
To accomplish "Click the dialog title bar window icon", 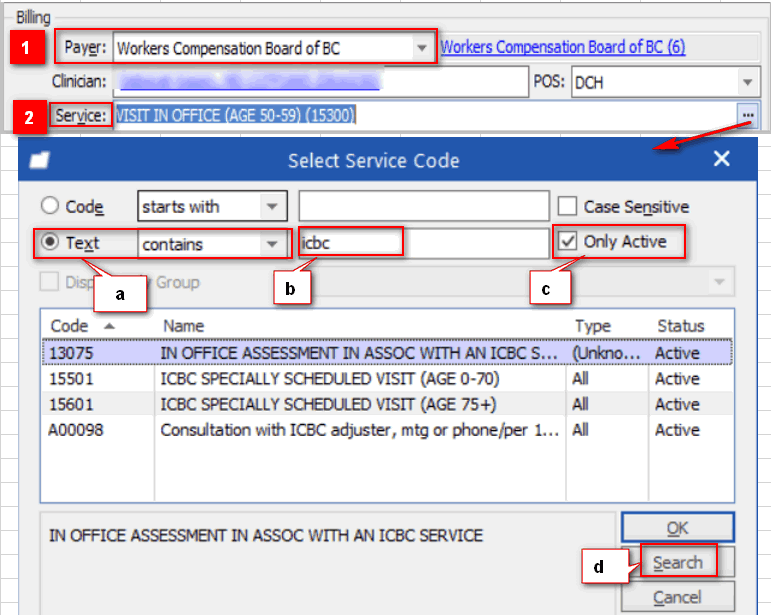I will (x=40, y=160).
